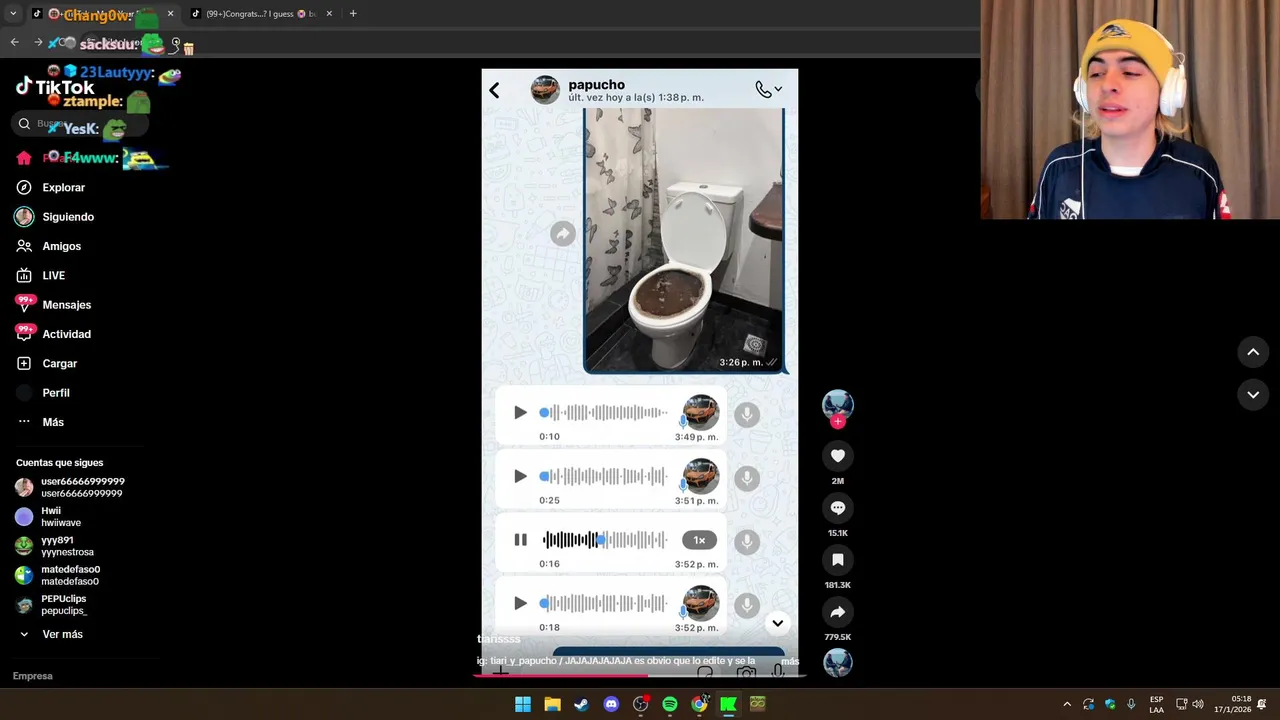Image resolution: width=1280 pixels, height=720 pixels.
Task: Open the taskbar clock showing 05:18
Action: click(1232, 704)
